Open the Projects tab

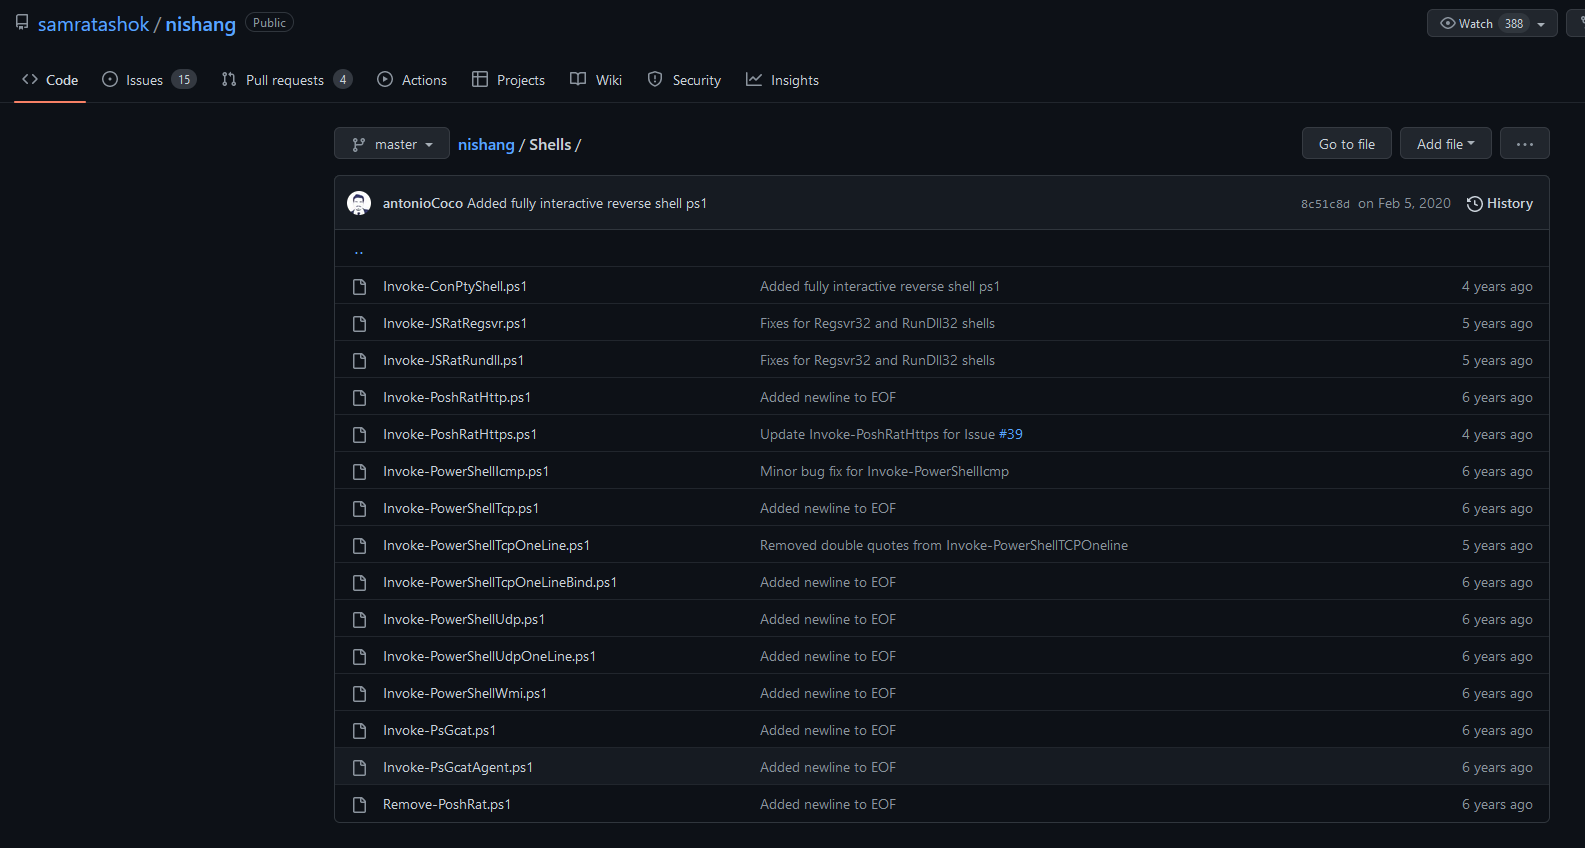pyautogui.click(x=509, y=80)
